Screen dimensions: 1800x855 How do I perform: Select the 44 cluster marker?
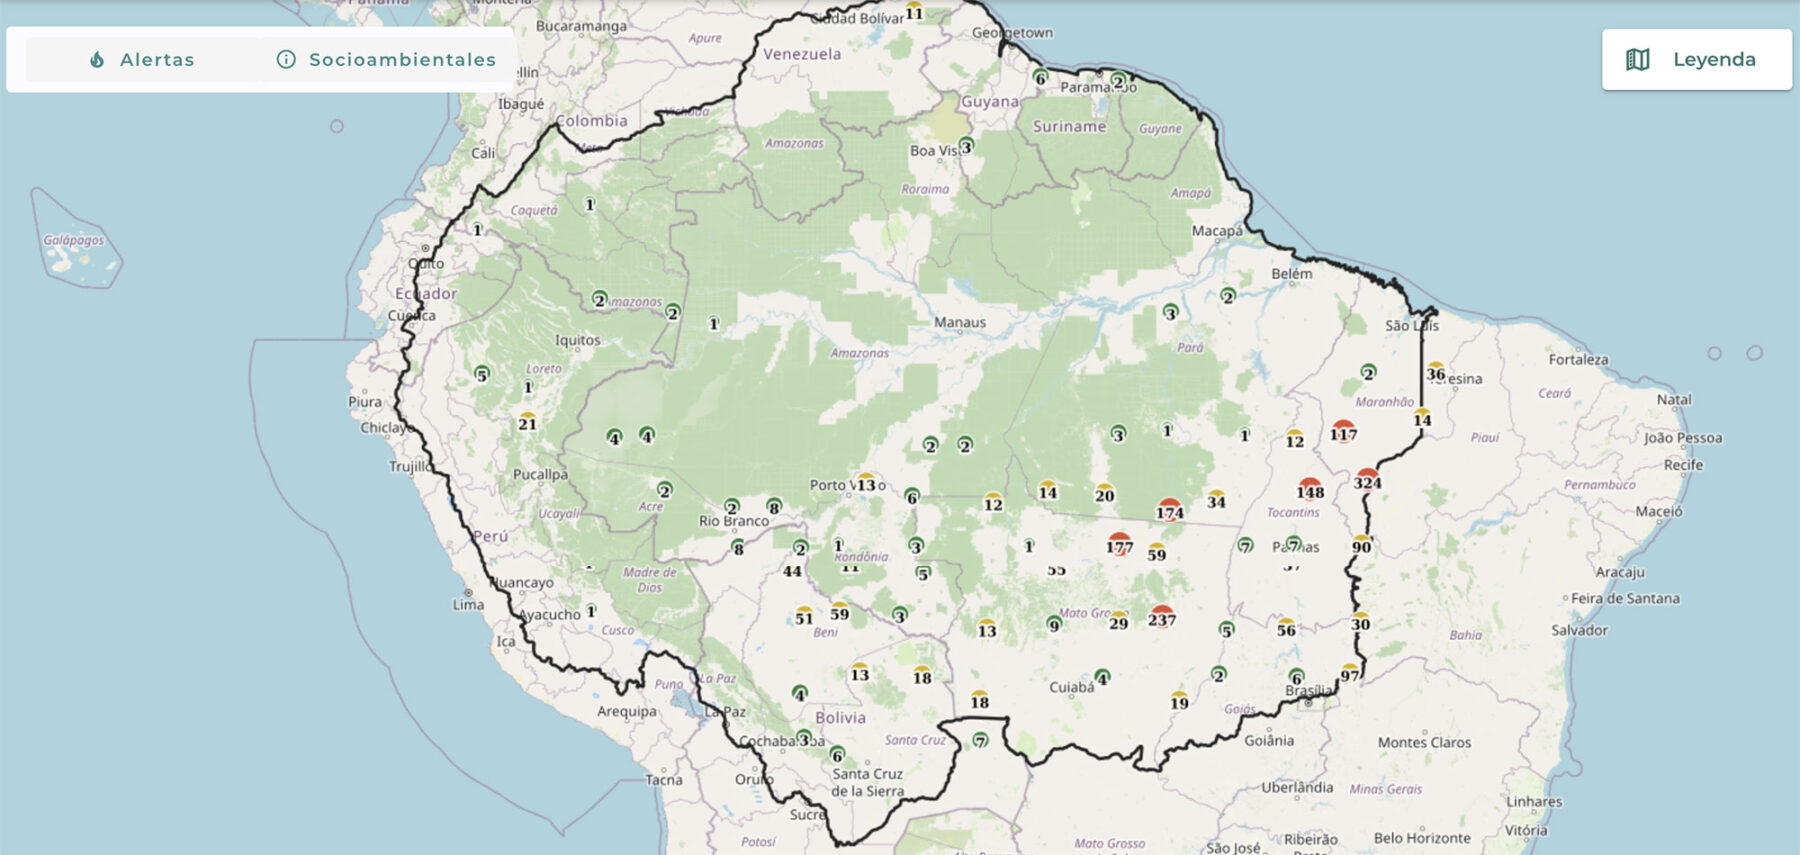point(792,571)
